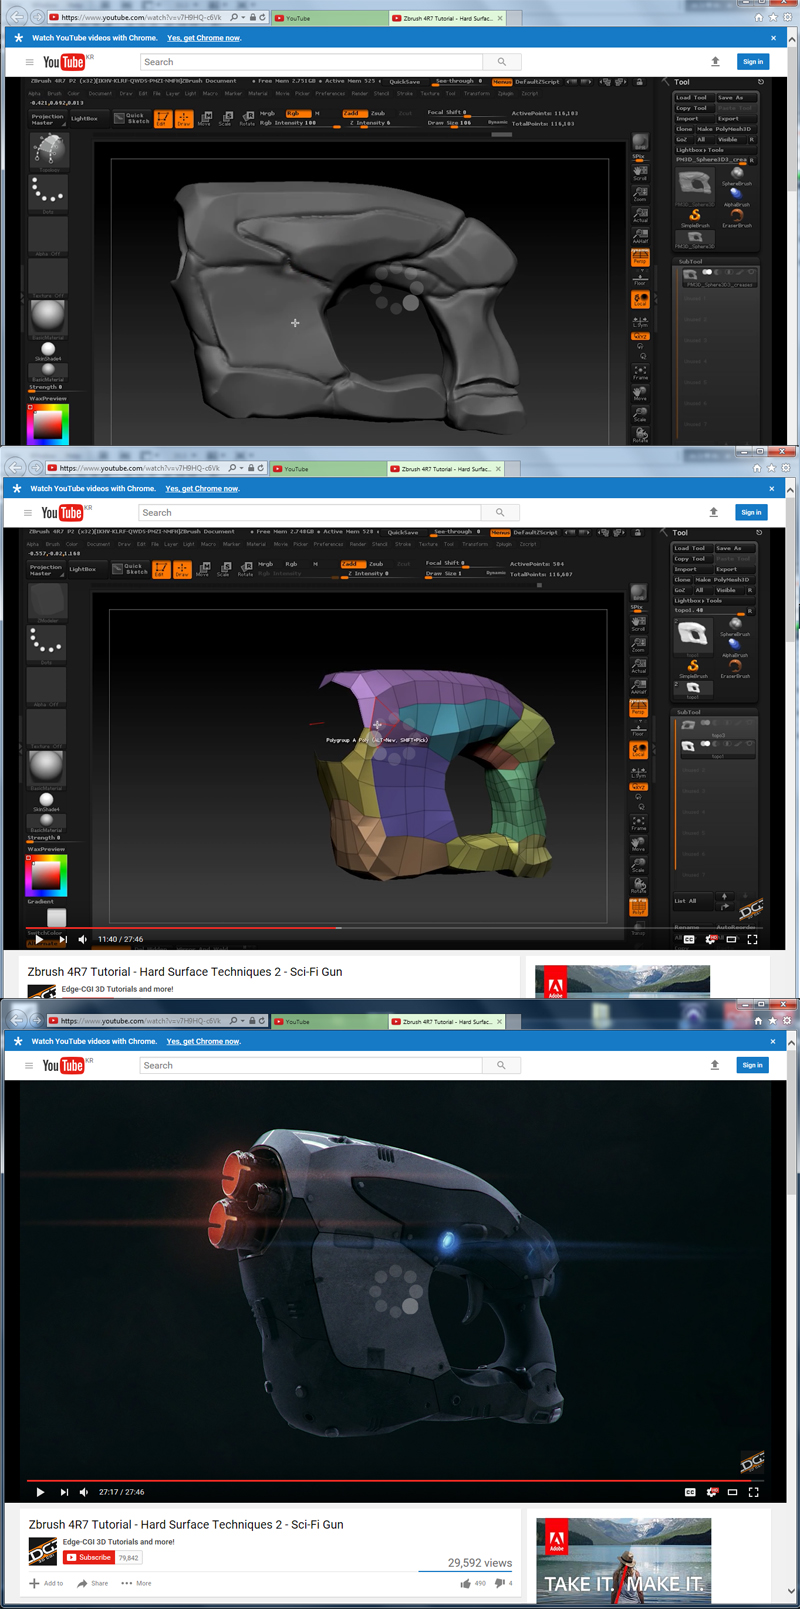
Task: Go back in the bottom browser window
Action: (x=16, y=1020)
